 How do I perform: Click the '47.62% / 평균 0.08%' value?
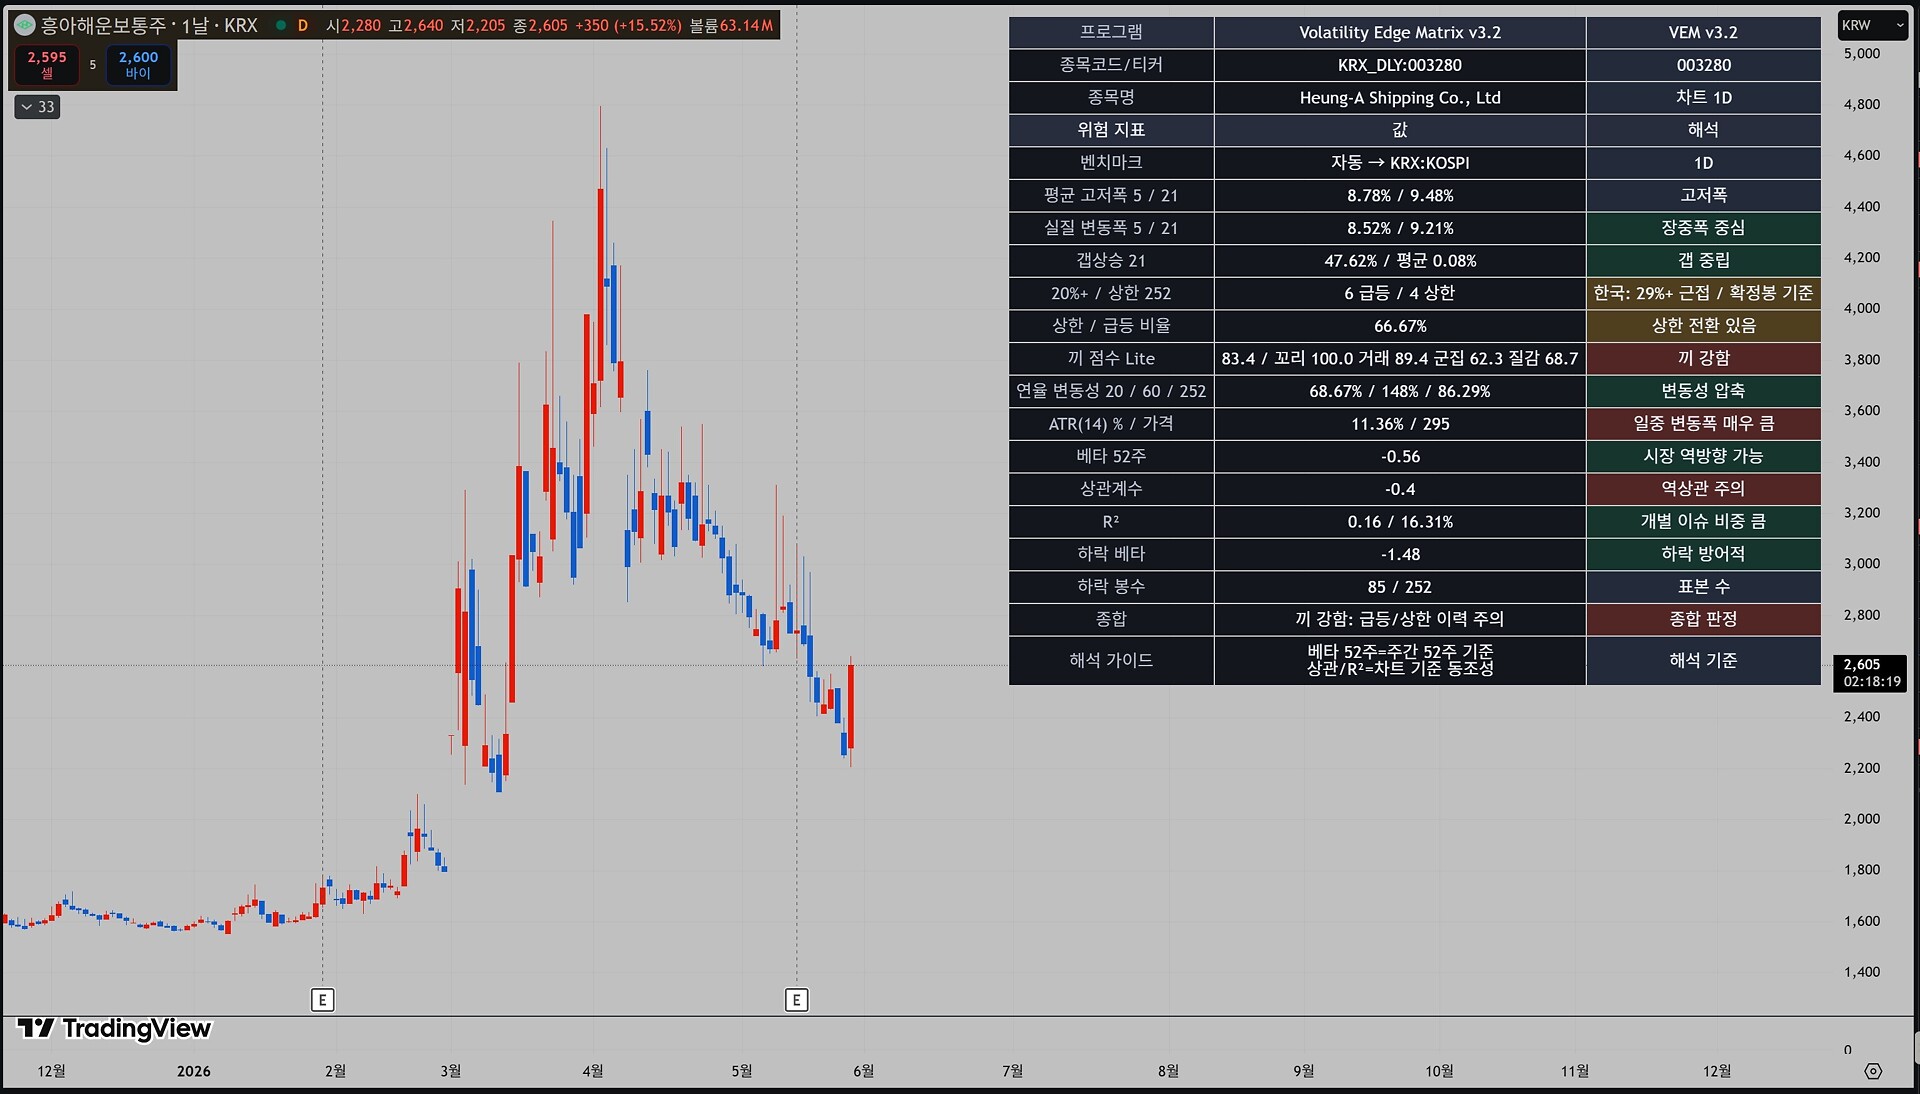point(1400,260)
